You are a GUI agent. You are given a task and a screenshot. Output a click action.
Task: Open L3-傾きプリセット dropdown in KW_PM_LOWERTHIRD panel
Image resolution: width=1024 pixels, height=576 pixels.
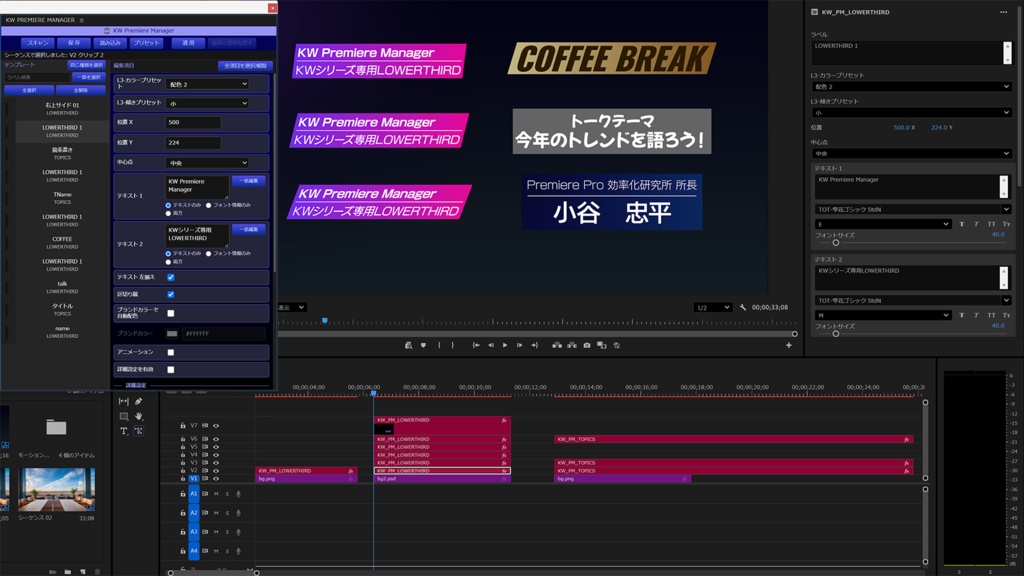[911, 112]
